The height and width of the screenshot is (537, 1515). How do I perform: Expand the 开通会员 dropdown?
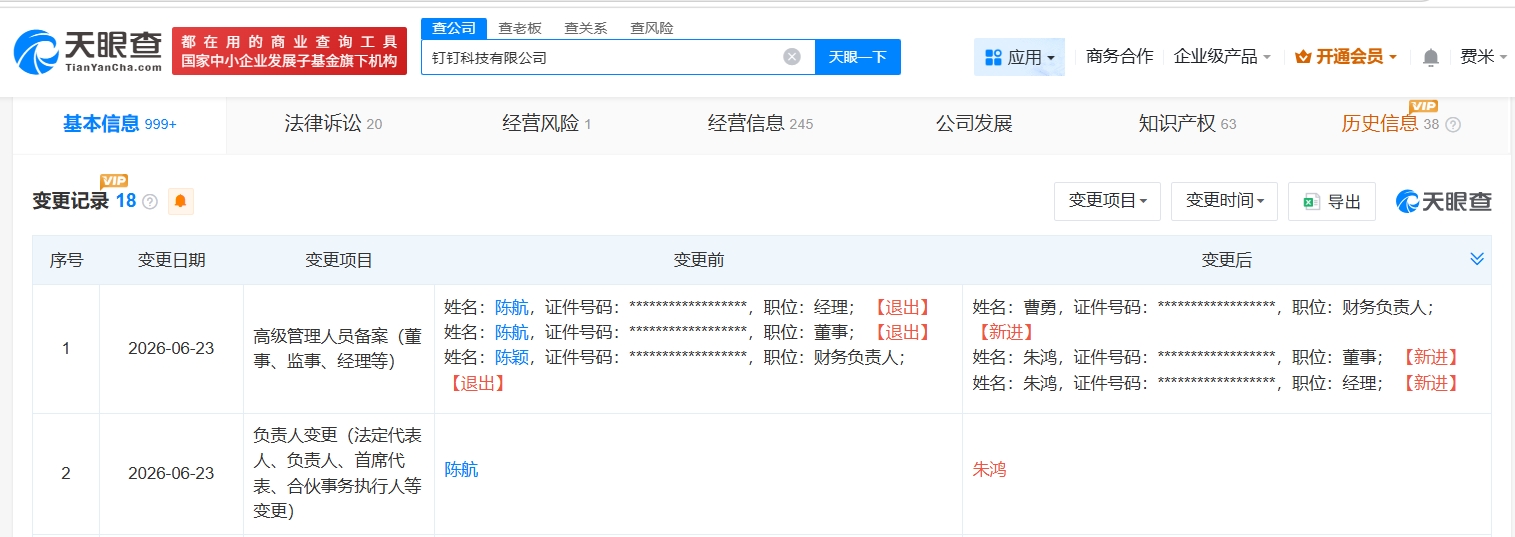pyautogui.click(x=1346, y=57)
